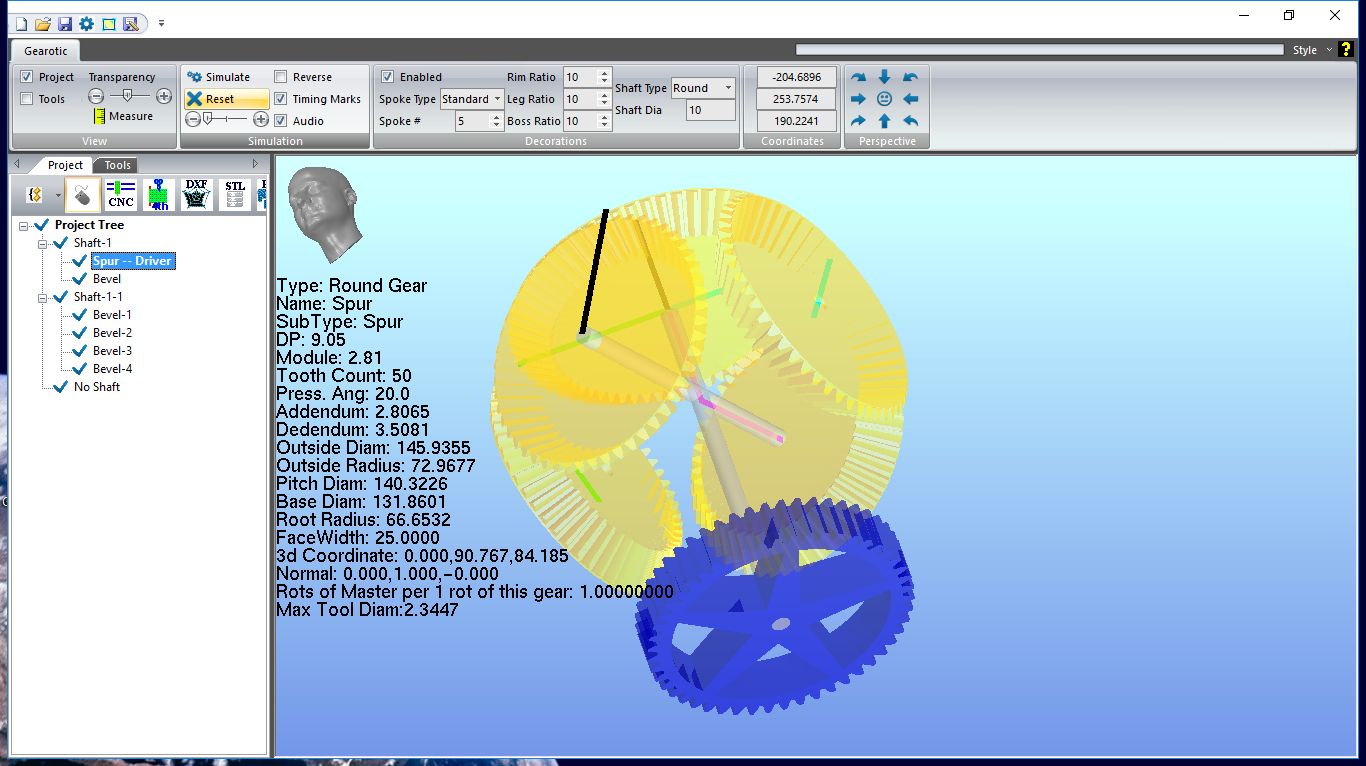Open the Spoke Type dropdown
The height and width of the screenshot is (766, 1366).
coord(497,99)
